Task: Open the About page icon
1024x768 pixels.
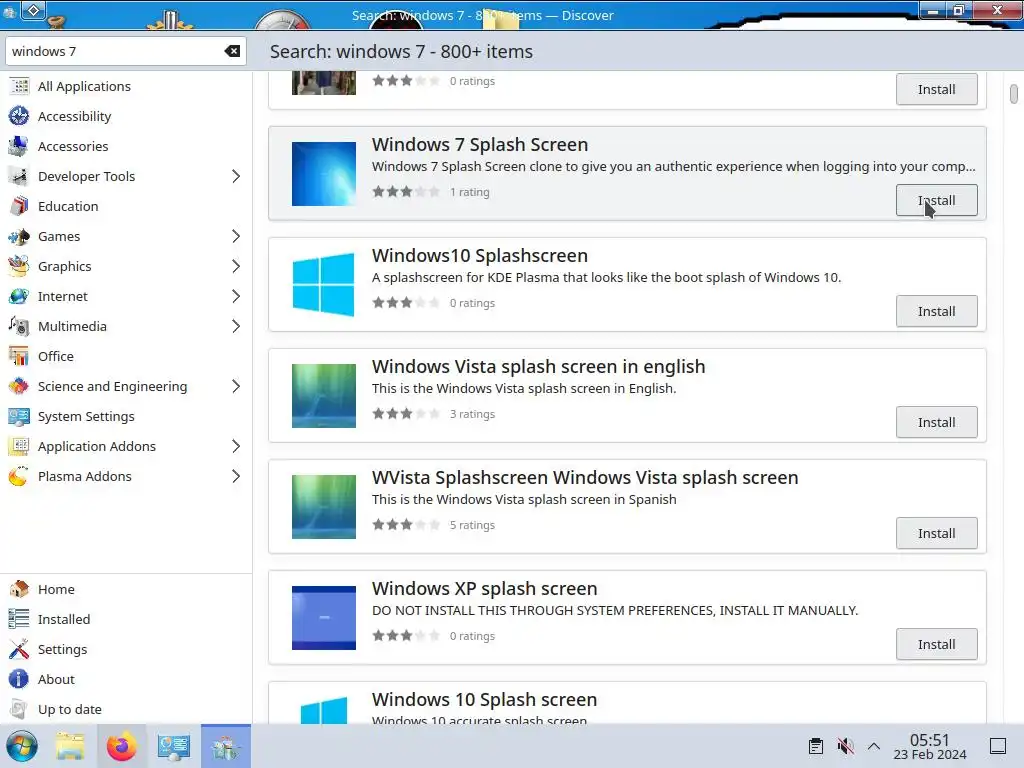Action: pyautogui.click(x=19, y=679)
